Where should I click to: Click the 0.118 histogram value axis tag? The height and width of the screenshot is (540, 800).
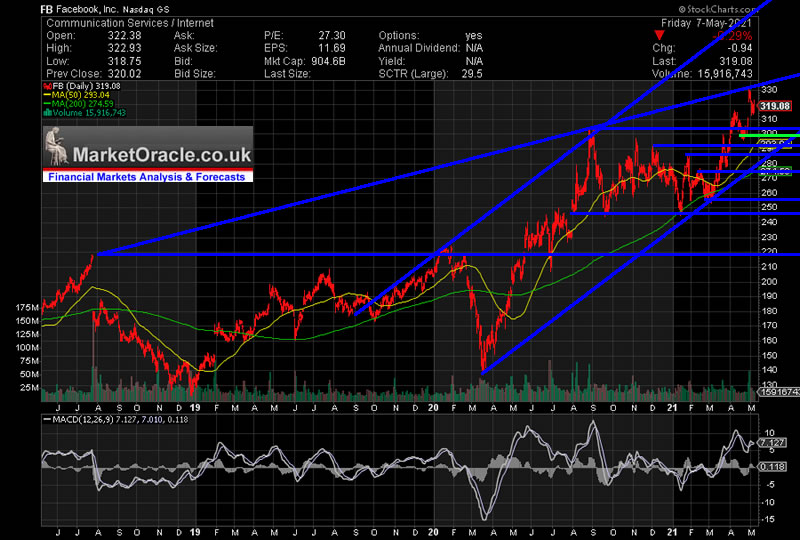[x=772, y=467]
